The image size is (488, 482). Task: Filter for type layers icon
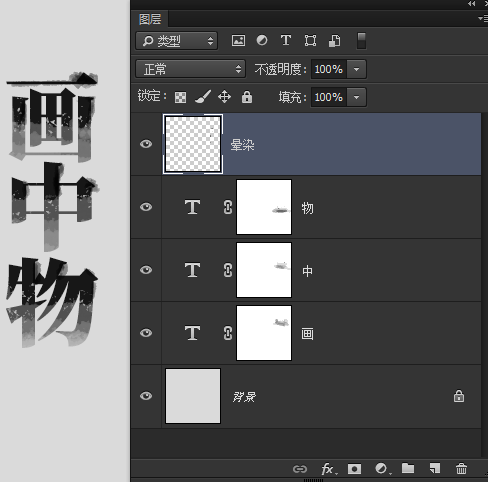(286, 40)
